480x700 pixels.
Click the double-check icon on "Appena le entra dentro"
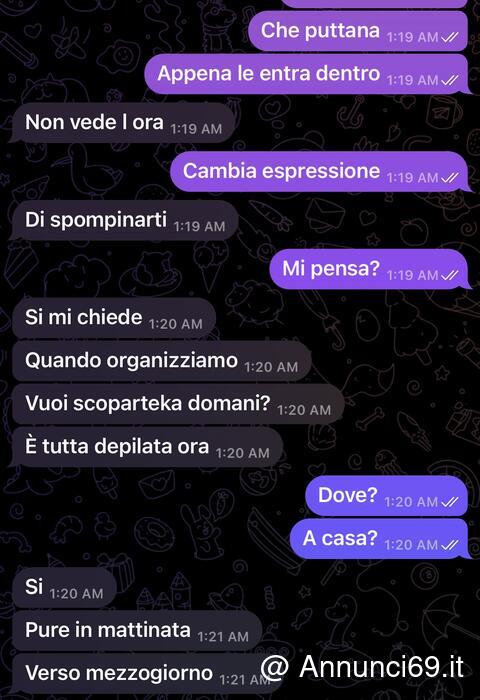coord(450,80)
